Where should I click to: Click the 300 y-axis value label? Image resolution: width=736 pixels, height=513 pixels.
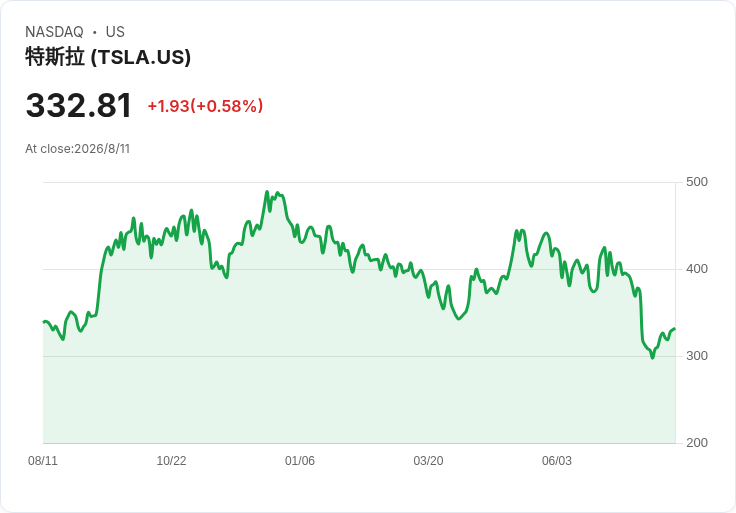[x=697, y=356]
